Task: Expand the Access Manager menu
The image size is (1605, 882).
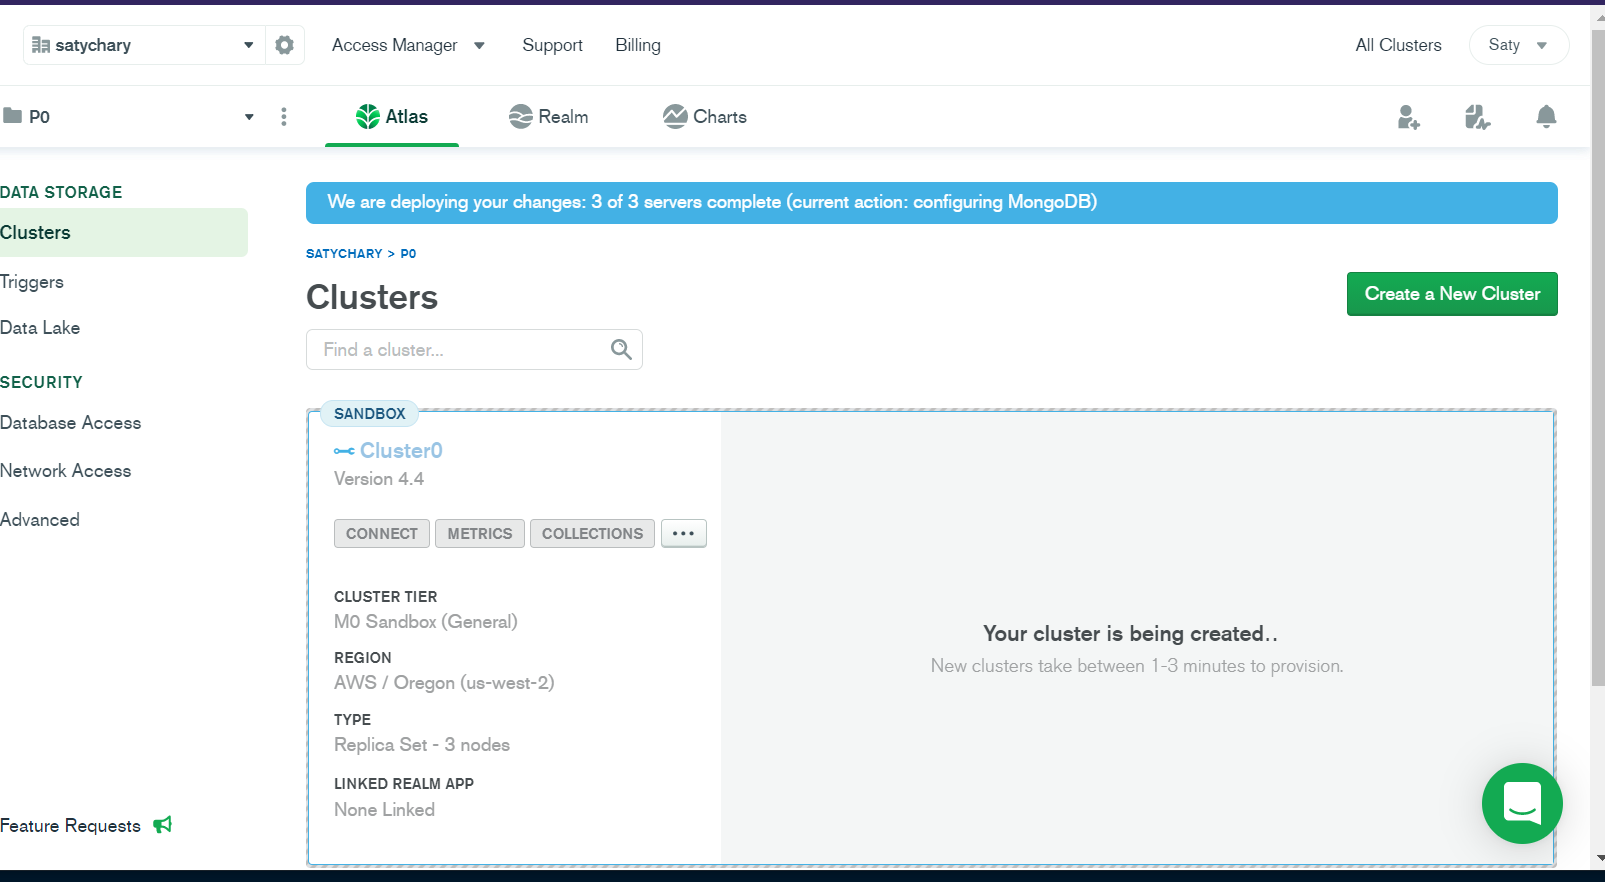Action: (x=408, y=45)
